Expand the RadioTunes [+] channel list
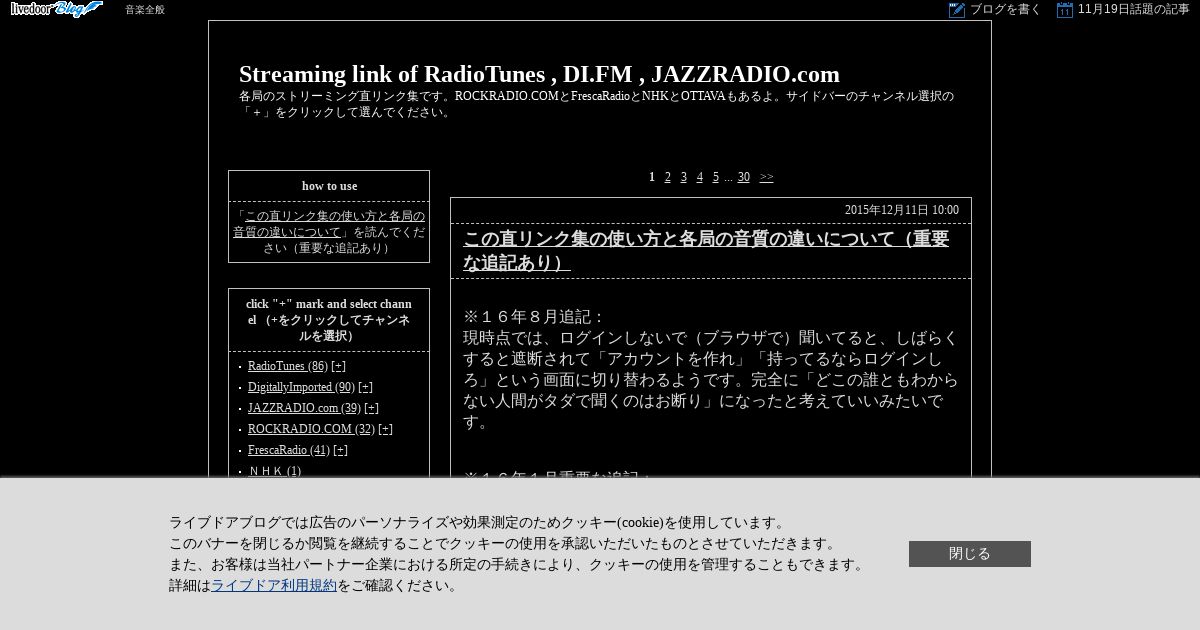Image resolution: width=1200 pixels, height=630 pixels. (339, 366)
